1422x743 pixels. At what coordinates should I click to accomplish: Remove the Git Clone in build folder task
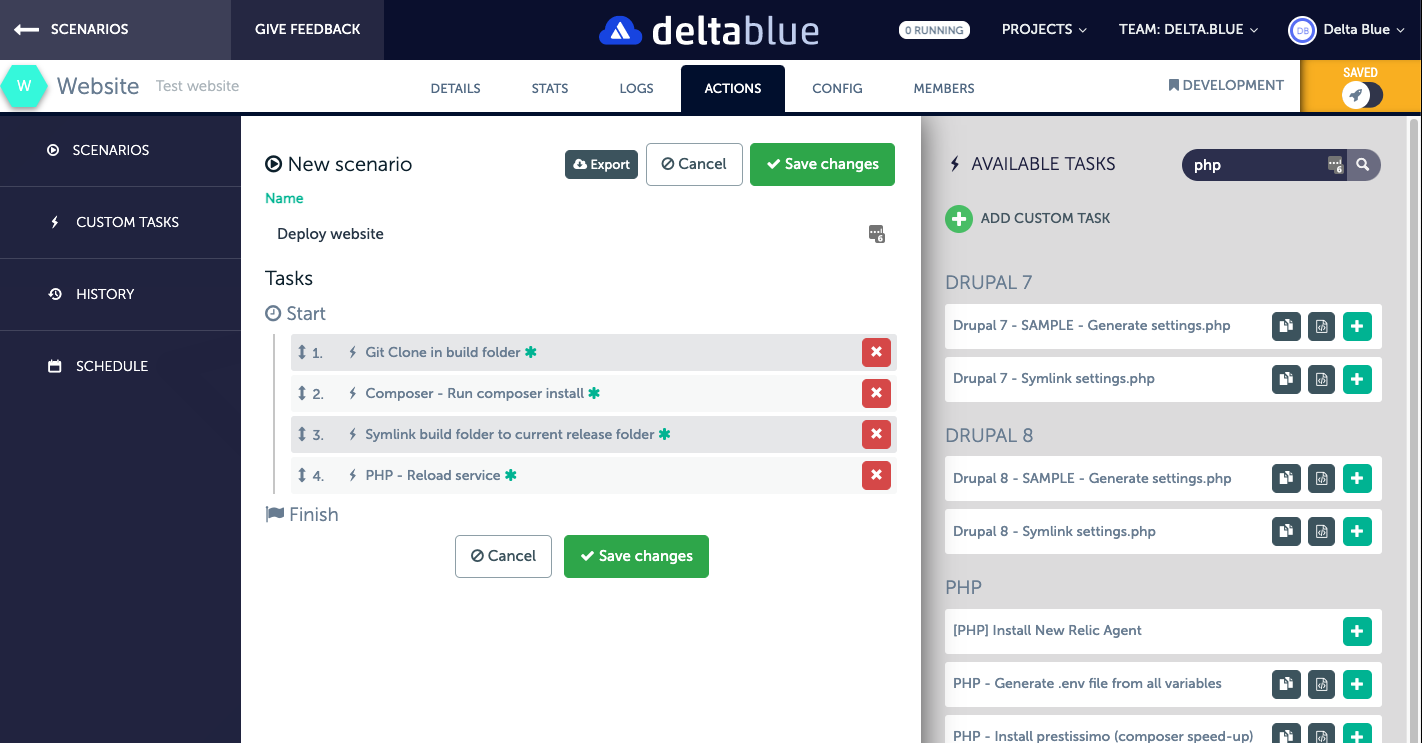[876, 353]
